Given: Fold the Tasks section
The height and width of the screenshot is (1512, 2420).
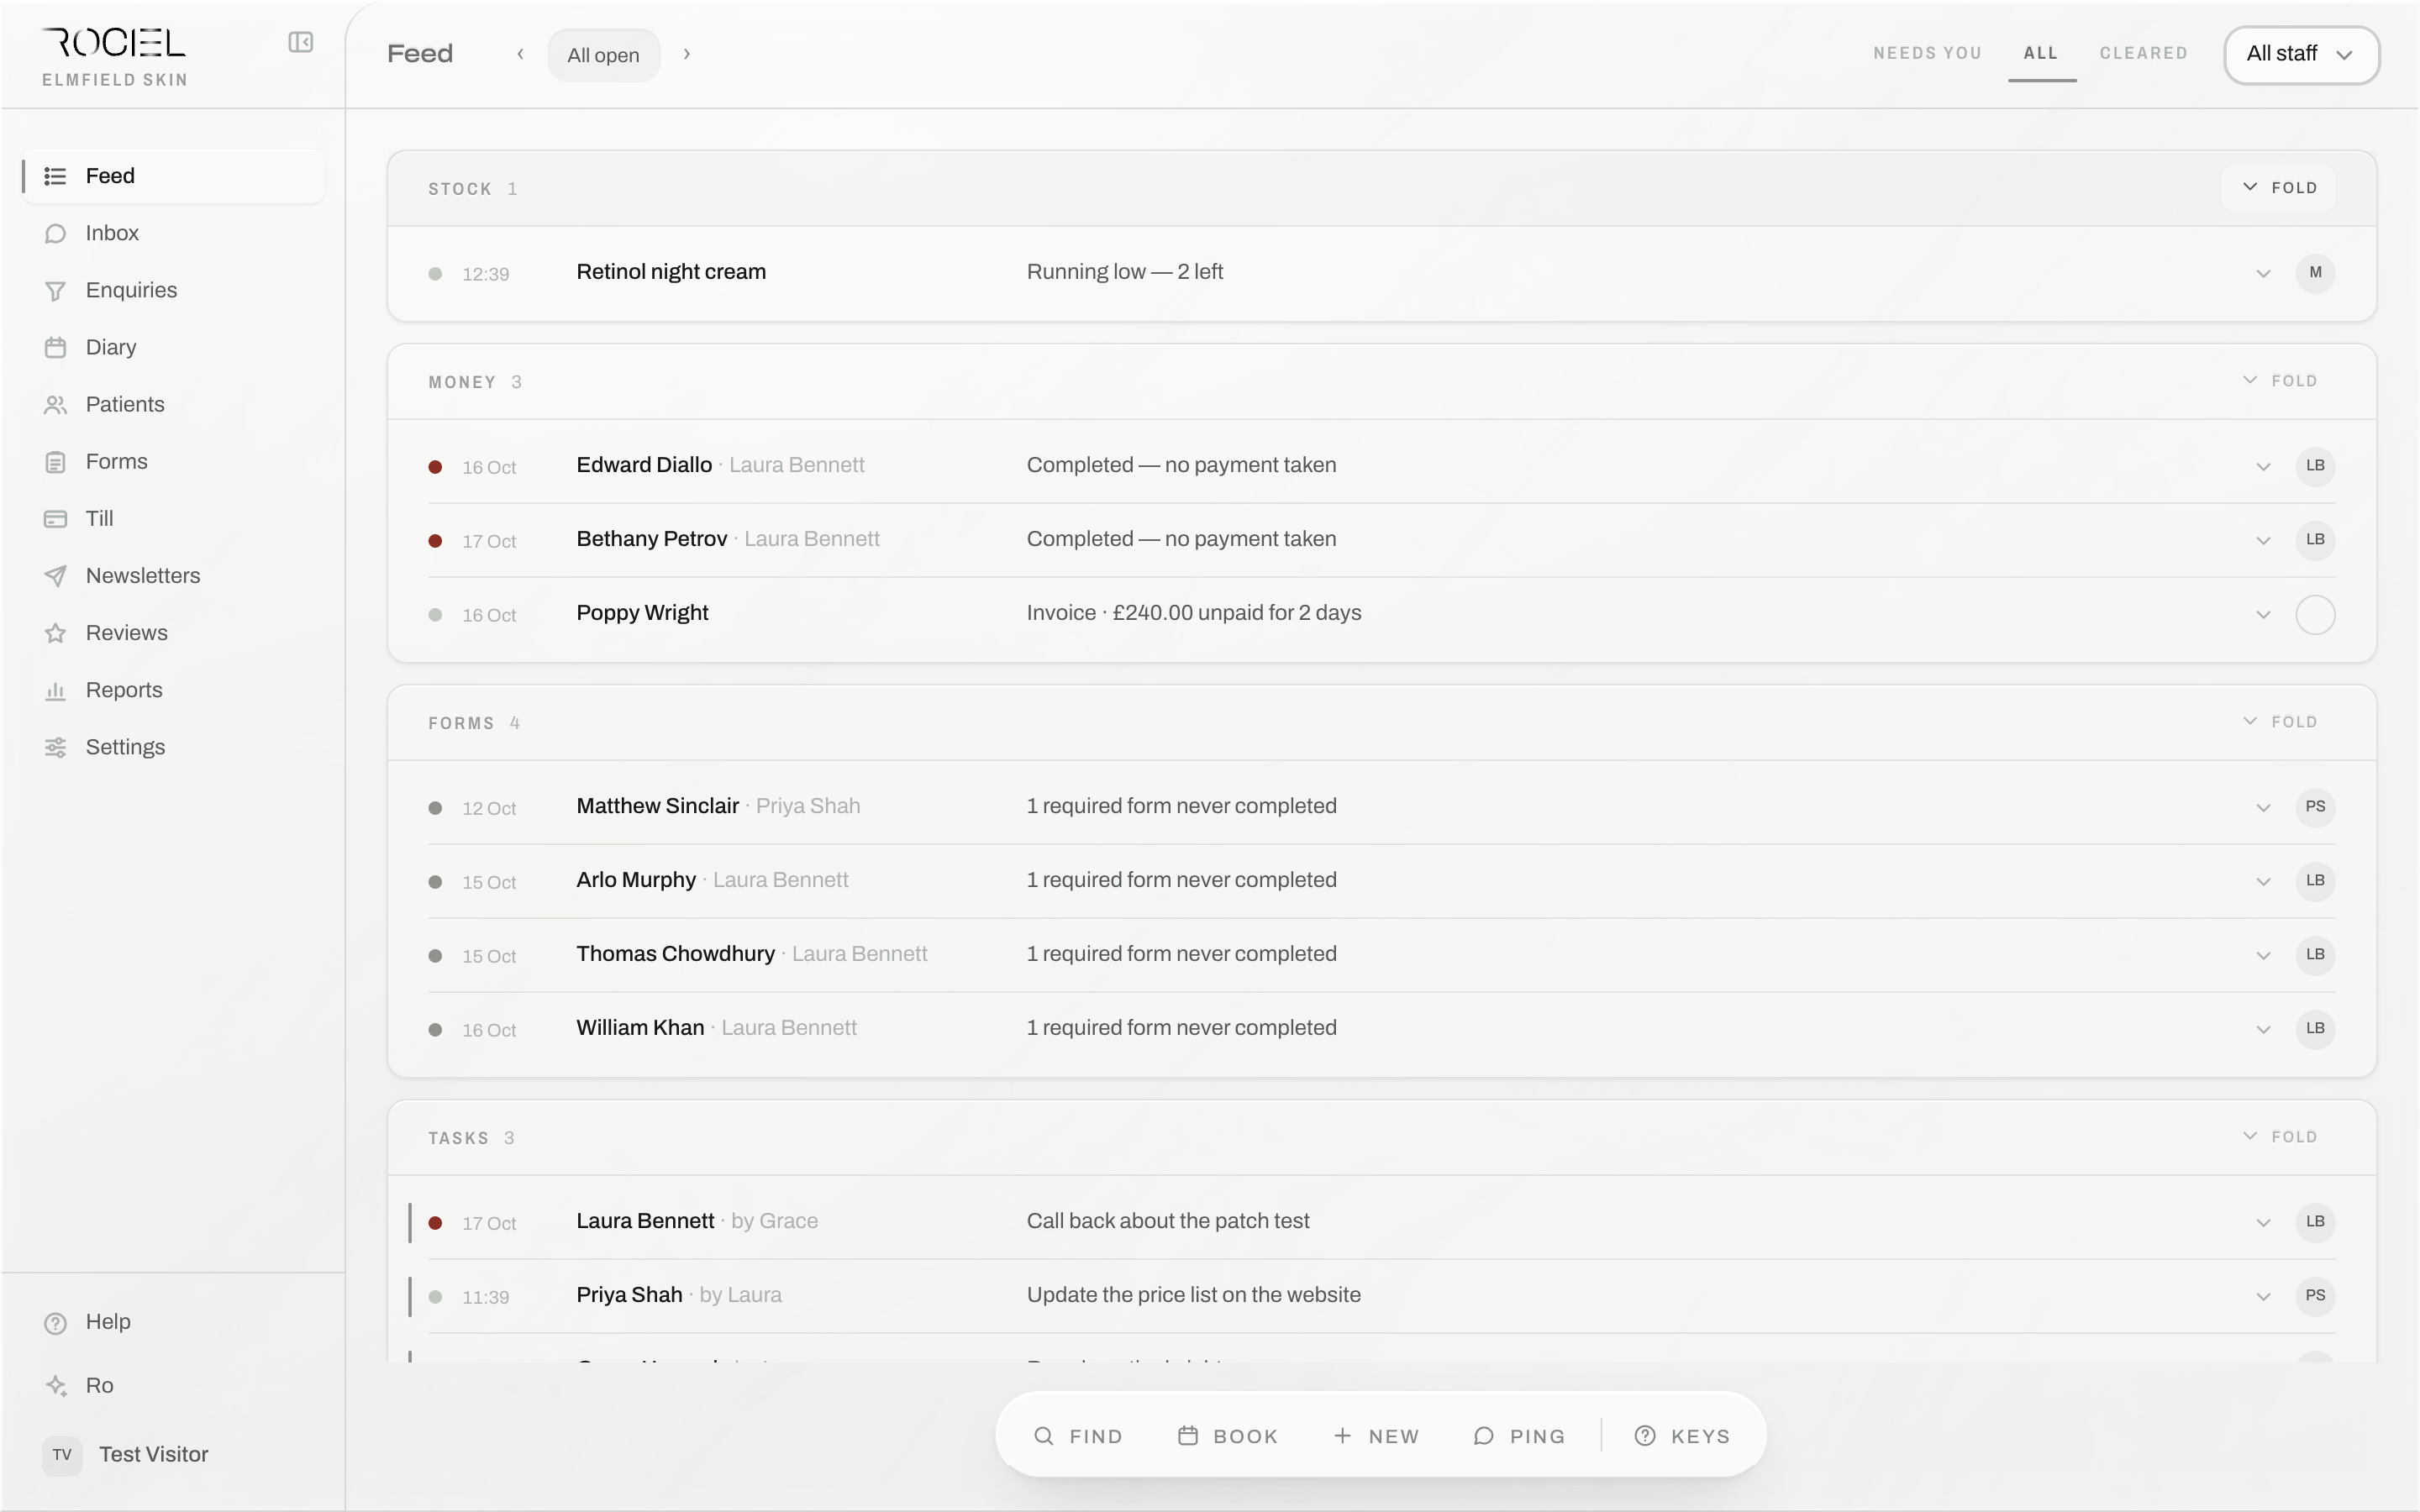Looking at the screenshot, I should coord(2279,1137).
